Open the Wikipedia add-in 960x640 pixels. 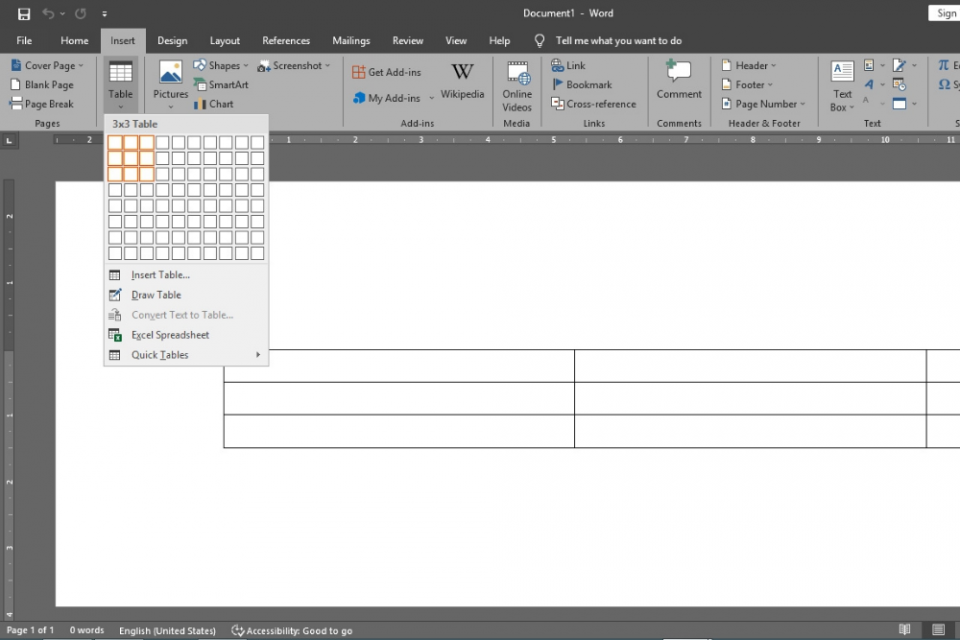(x=462, y=81)
